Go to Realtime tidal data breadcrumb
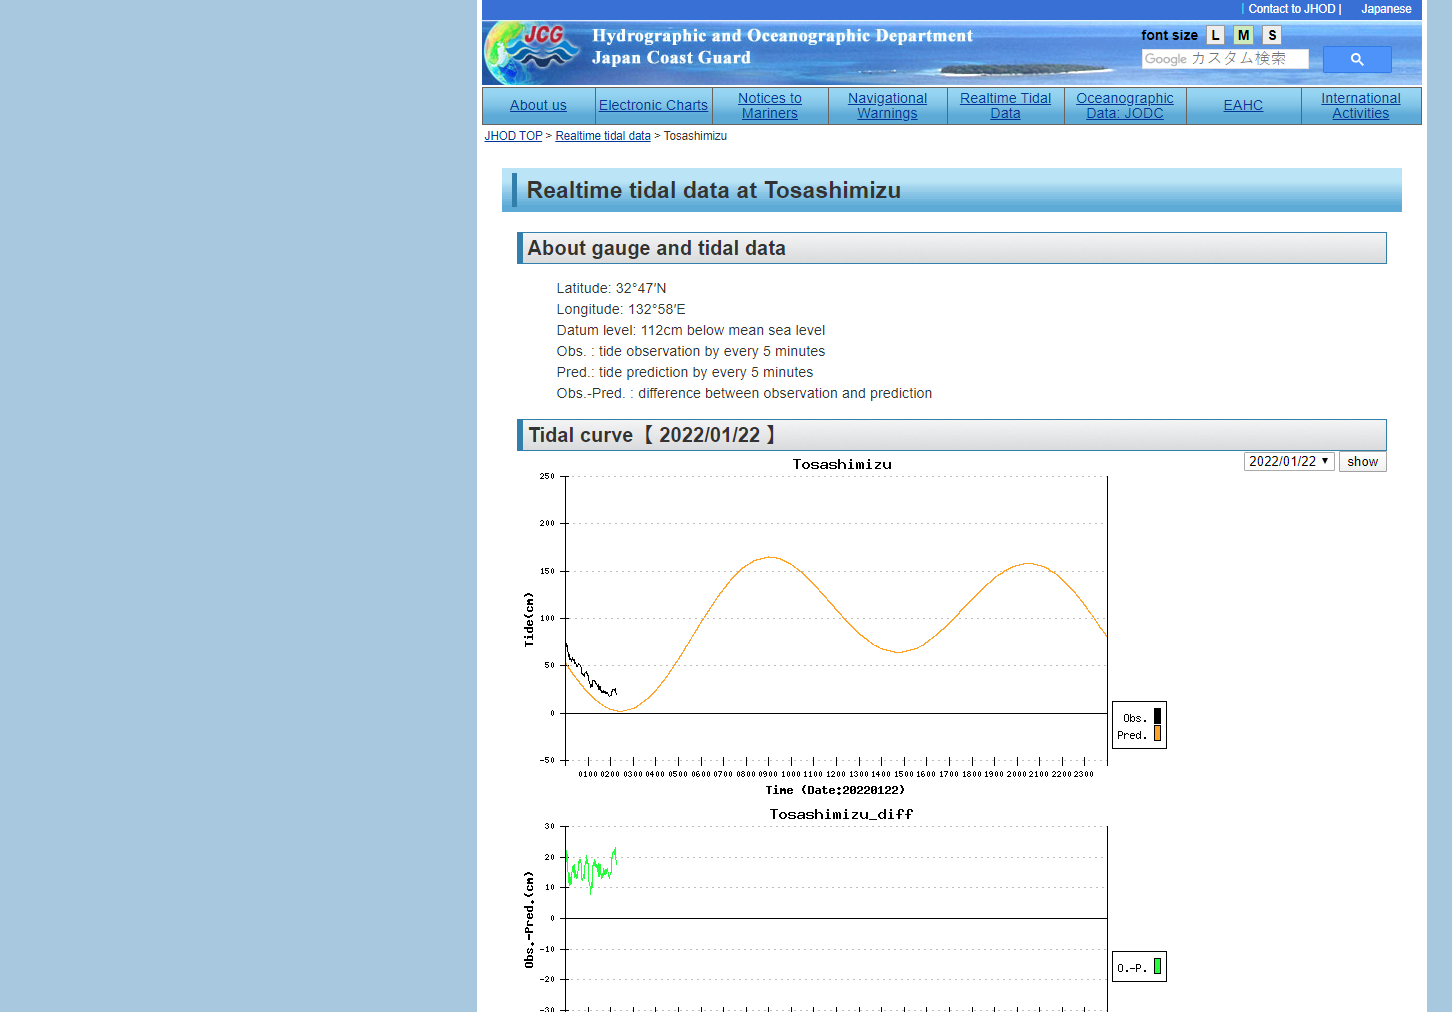The height and width of the screenshot is (1012, 1452). [x=603, y=136]
